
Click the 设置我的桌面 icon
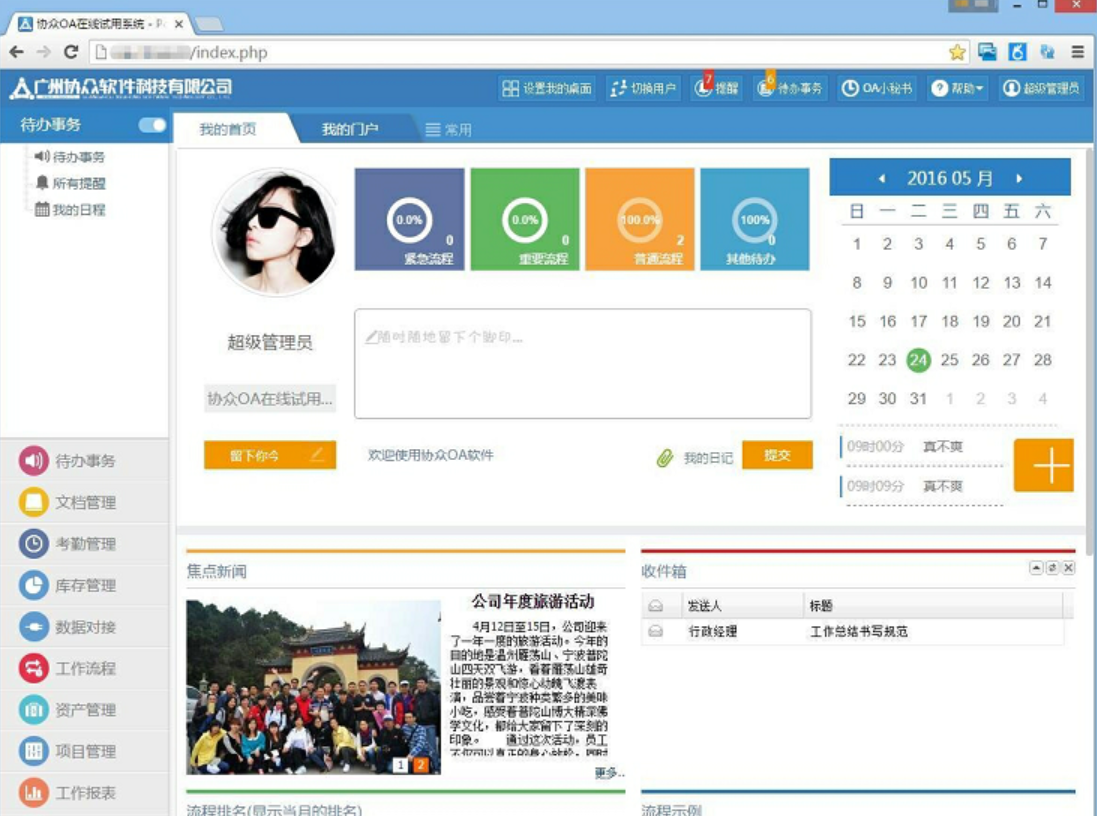click(x=511, y=89)
